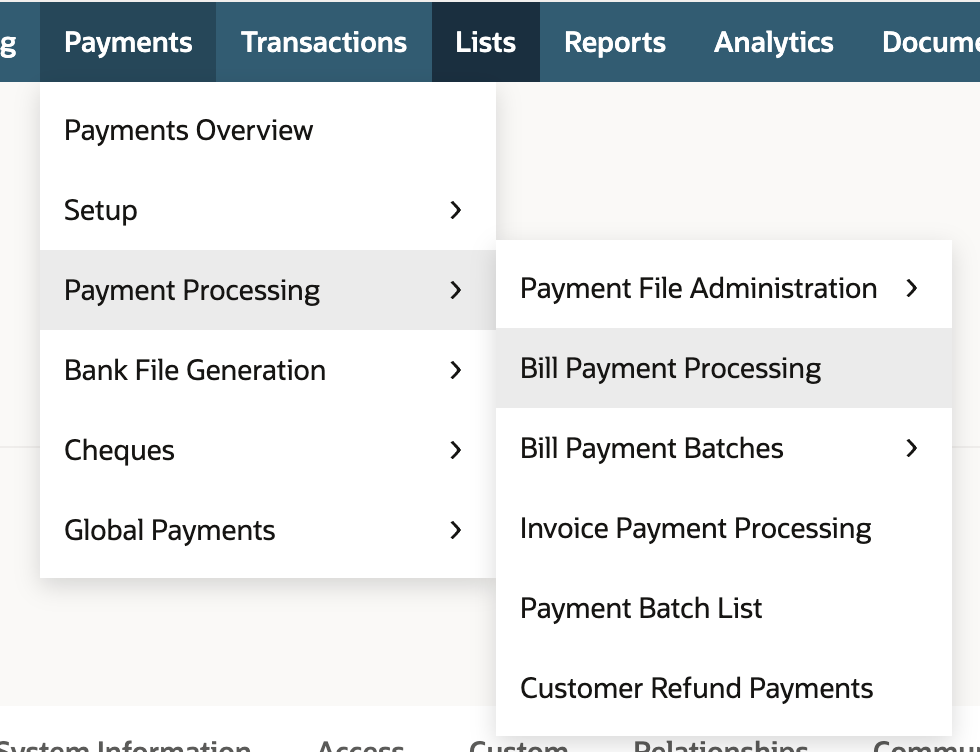The height and width of the screenshot is (752, 980).
Task: Expand Payment Processing chevron arrow
Action: coord(456,290)
